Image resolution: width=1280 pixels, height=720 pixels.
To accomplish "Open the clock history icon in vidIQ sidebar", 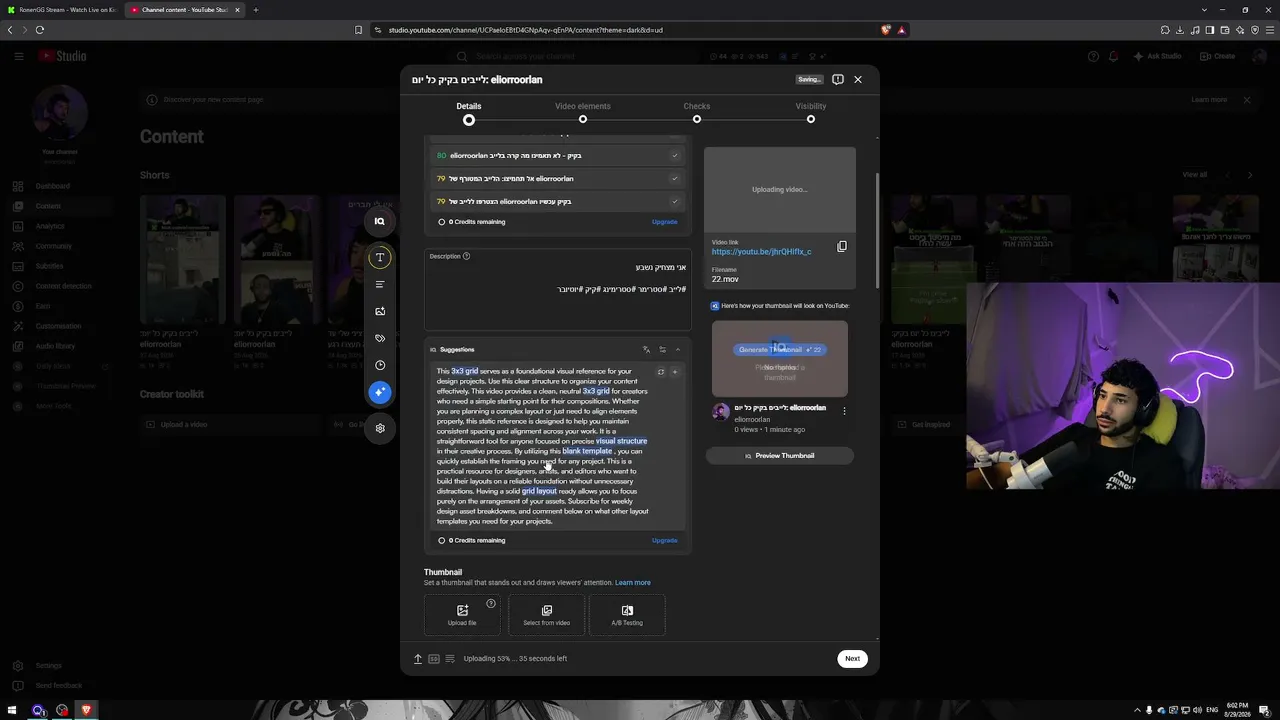I will coord(379,365).
